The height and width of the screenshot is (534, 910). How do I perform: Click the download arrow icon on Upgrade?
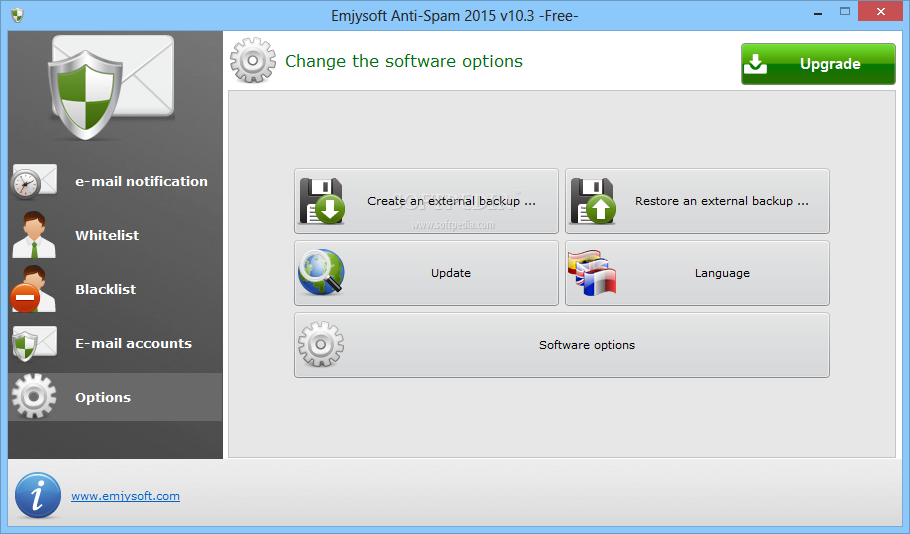pyautogui.click(x=756, y=63)
